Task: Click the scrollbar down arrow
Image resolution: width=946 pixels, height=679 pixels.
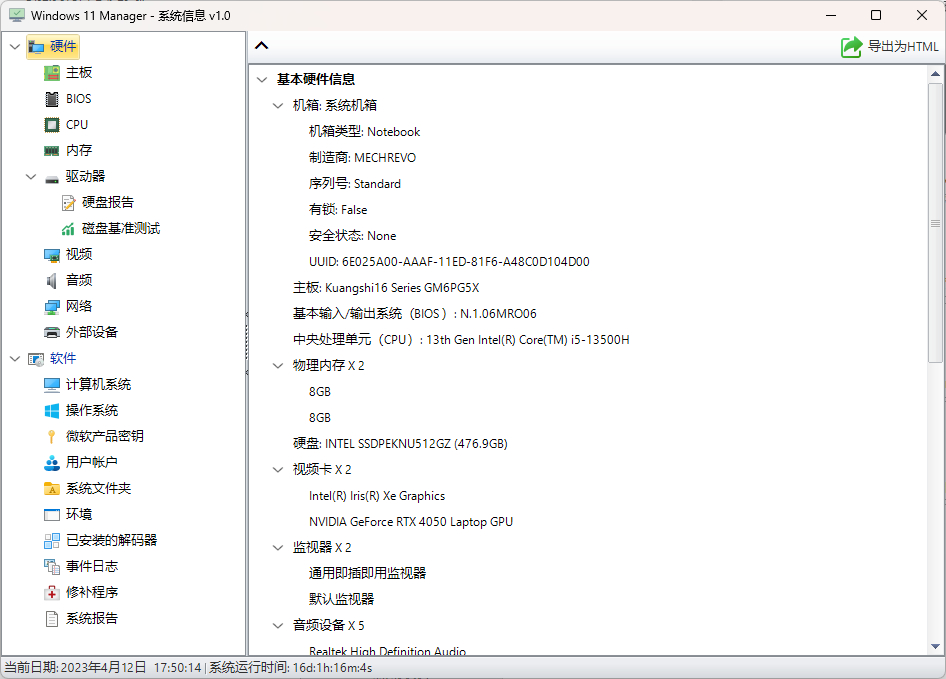Action: pos(935,646)
